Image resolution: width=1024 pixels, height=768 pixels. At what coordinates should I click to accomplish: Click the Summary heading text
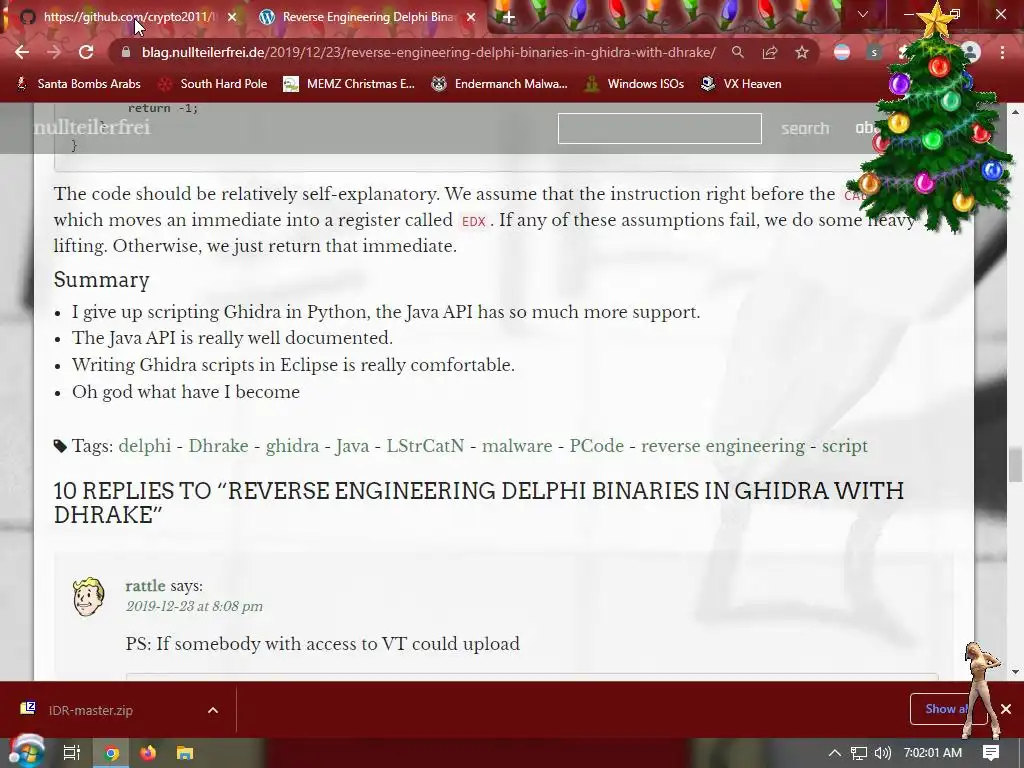tap(101, 280)
